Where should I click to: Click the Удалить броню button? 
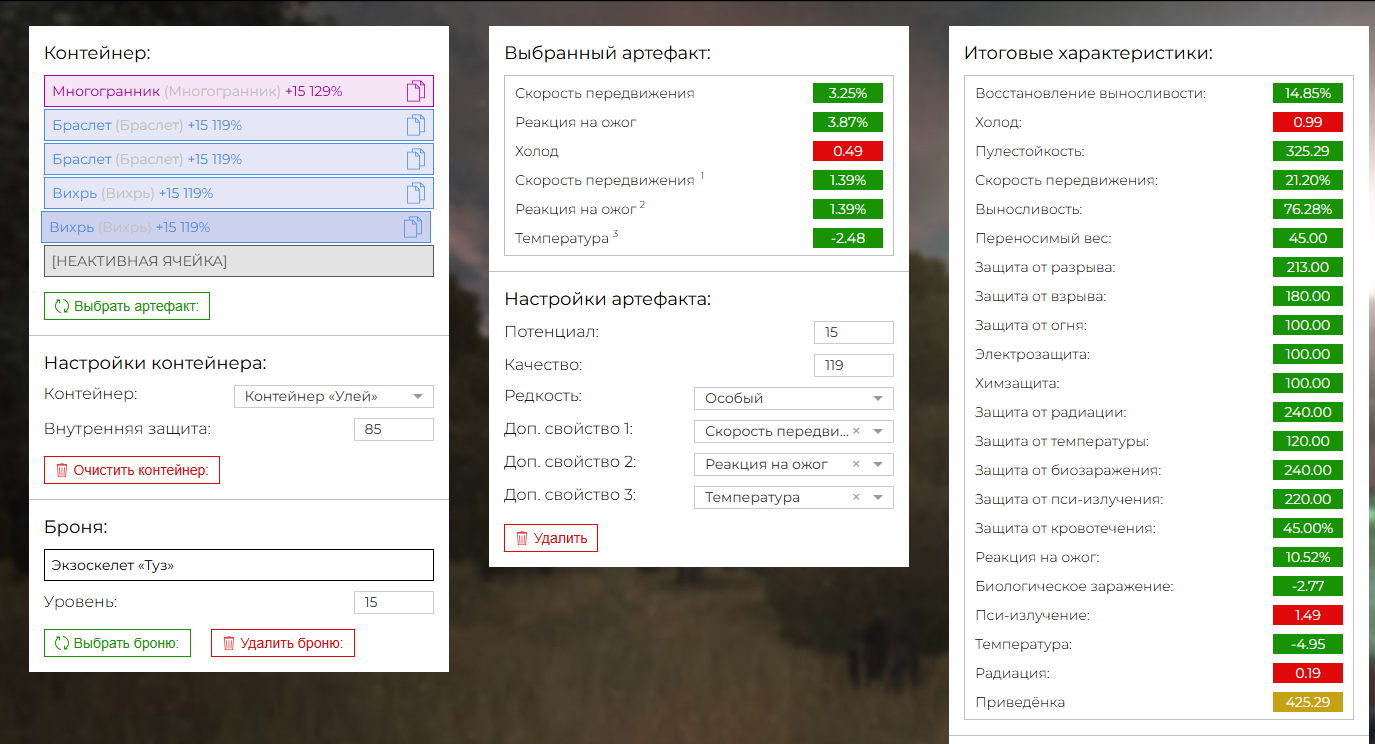(x=283, y=643)
